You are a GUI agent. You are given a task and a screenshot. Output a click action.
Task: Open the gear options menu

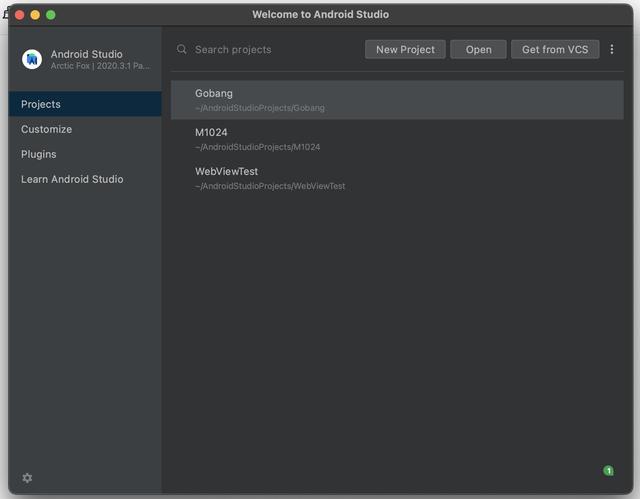(27, 478)
